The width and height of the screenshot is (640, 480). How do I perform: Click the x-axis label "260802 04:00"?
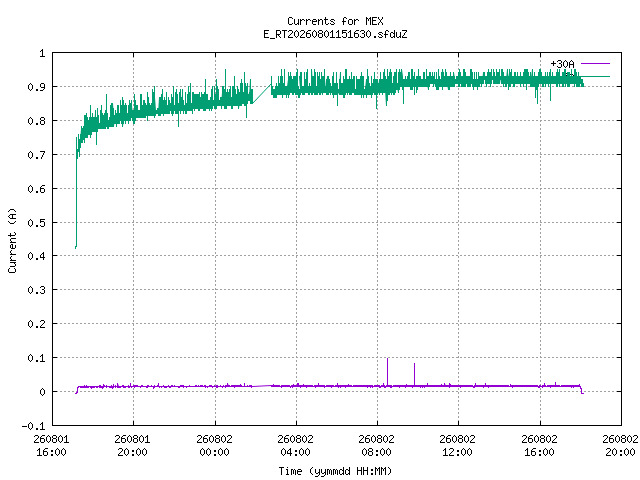(296, 446)
